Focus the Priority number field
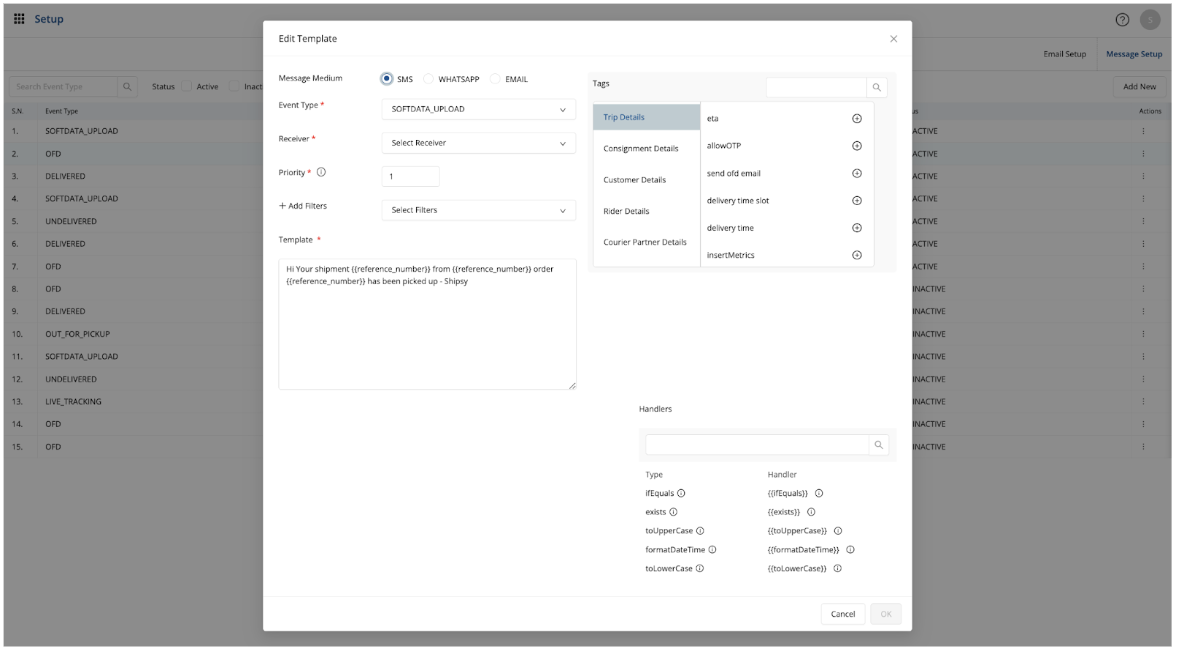The height and width of the screenshot is (652, 1178). 410,177
